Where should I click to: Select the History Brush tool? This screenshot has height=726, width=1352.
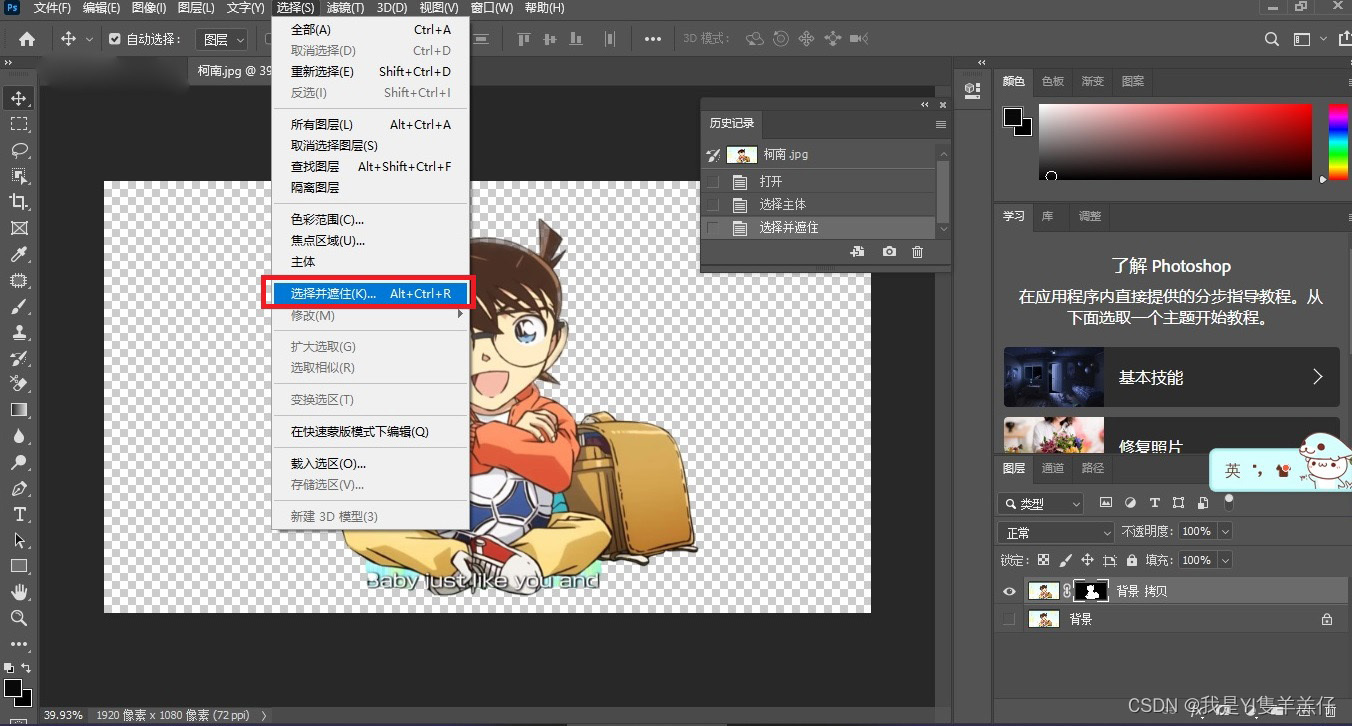19,358
